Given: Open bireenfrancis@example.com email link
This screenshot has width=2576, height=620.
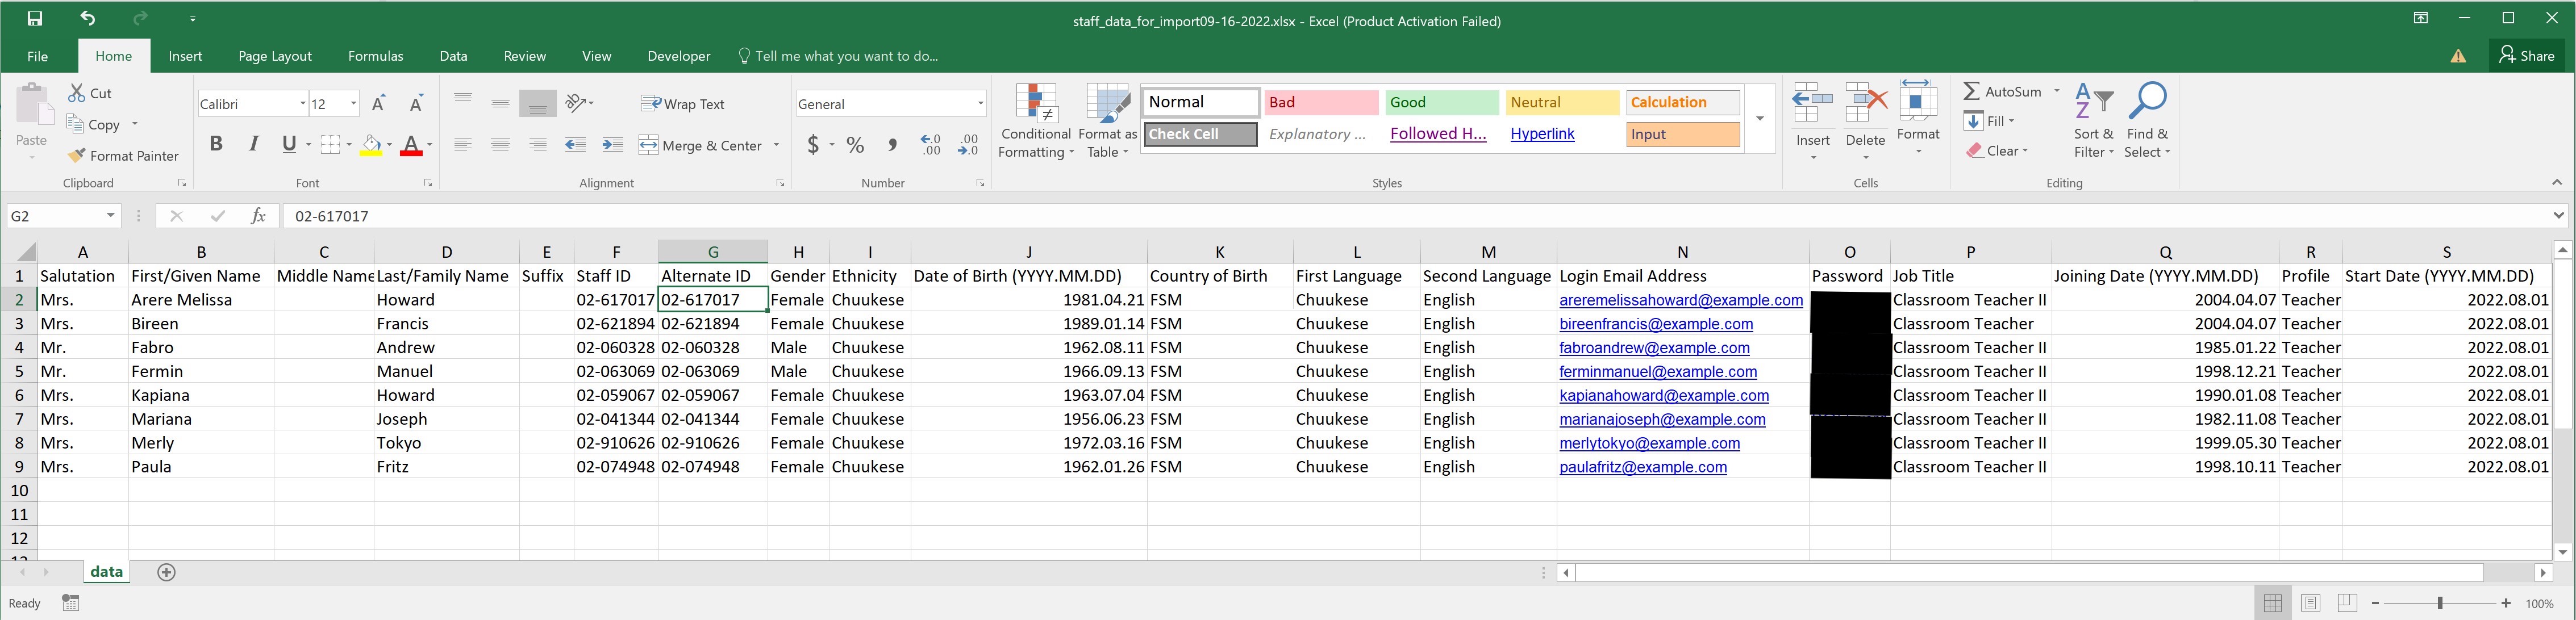Looking at the screenshot, I should click(1655, 324).
